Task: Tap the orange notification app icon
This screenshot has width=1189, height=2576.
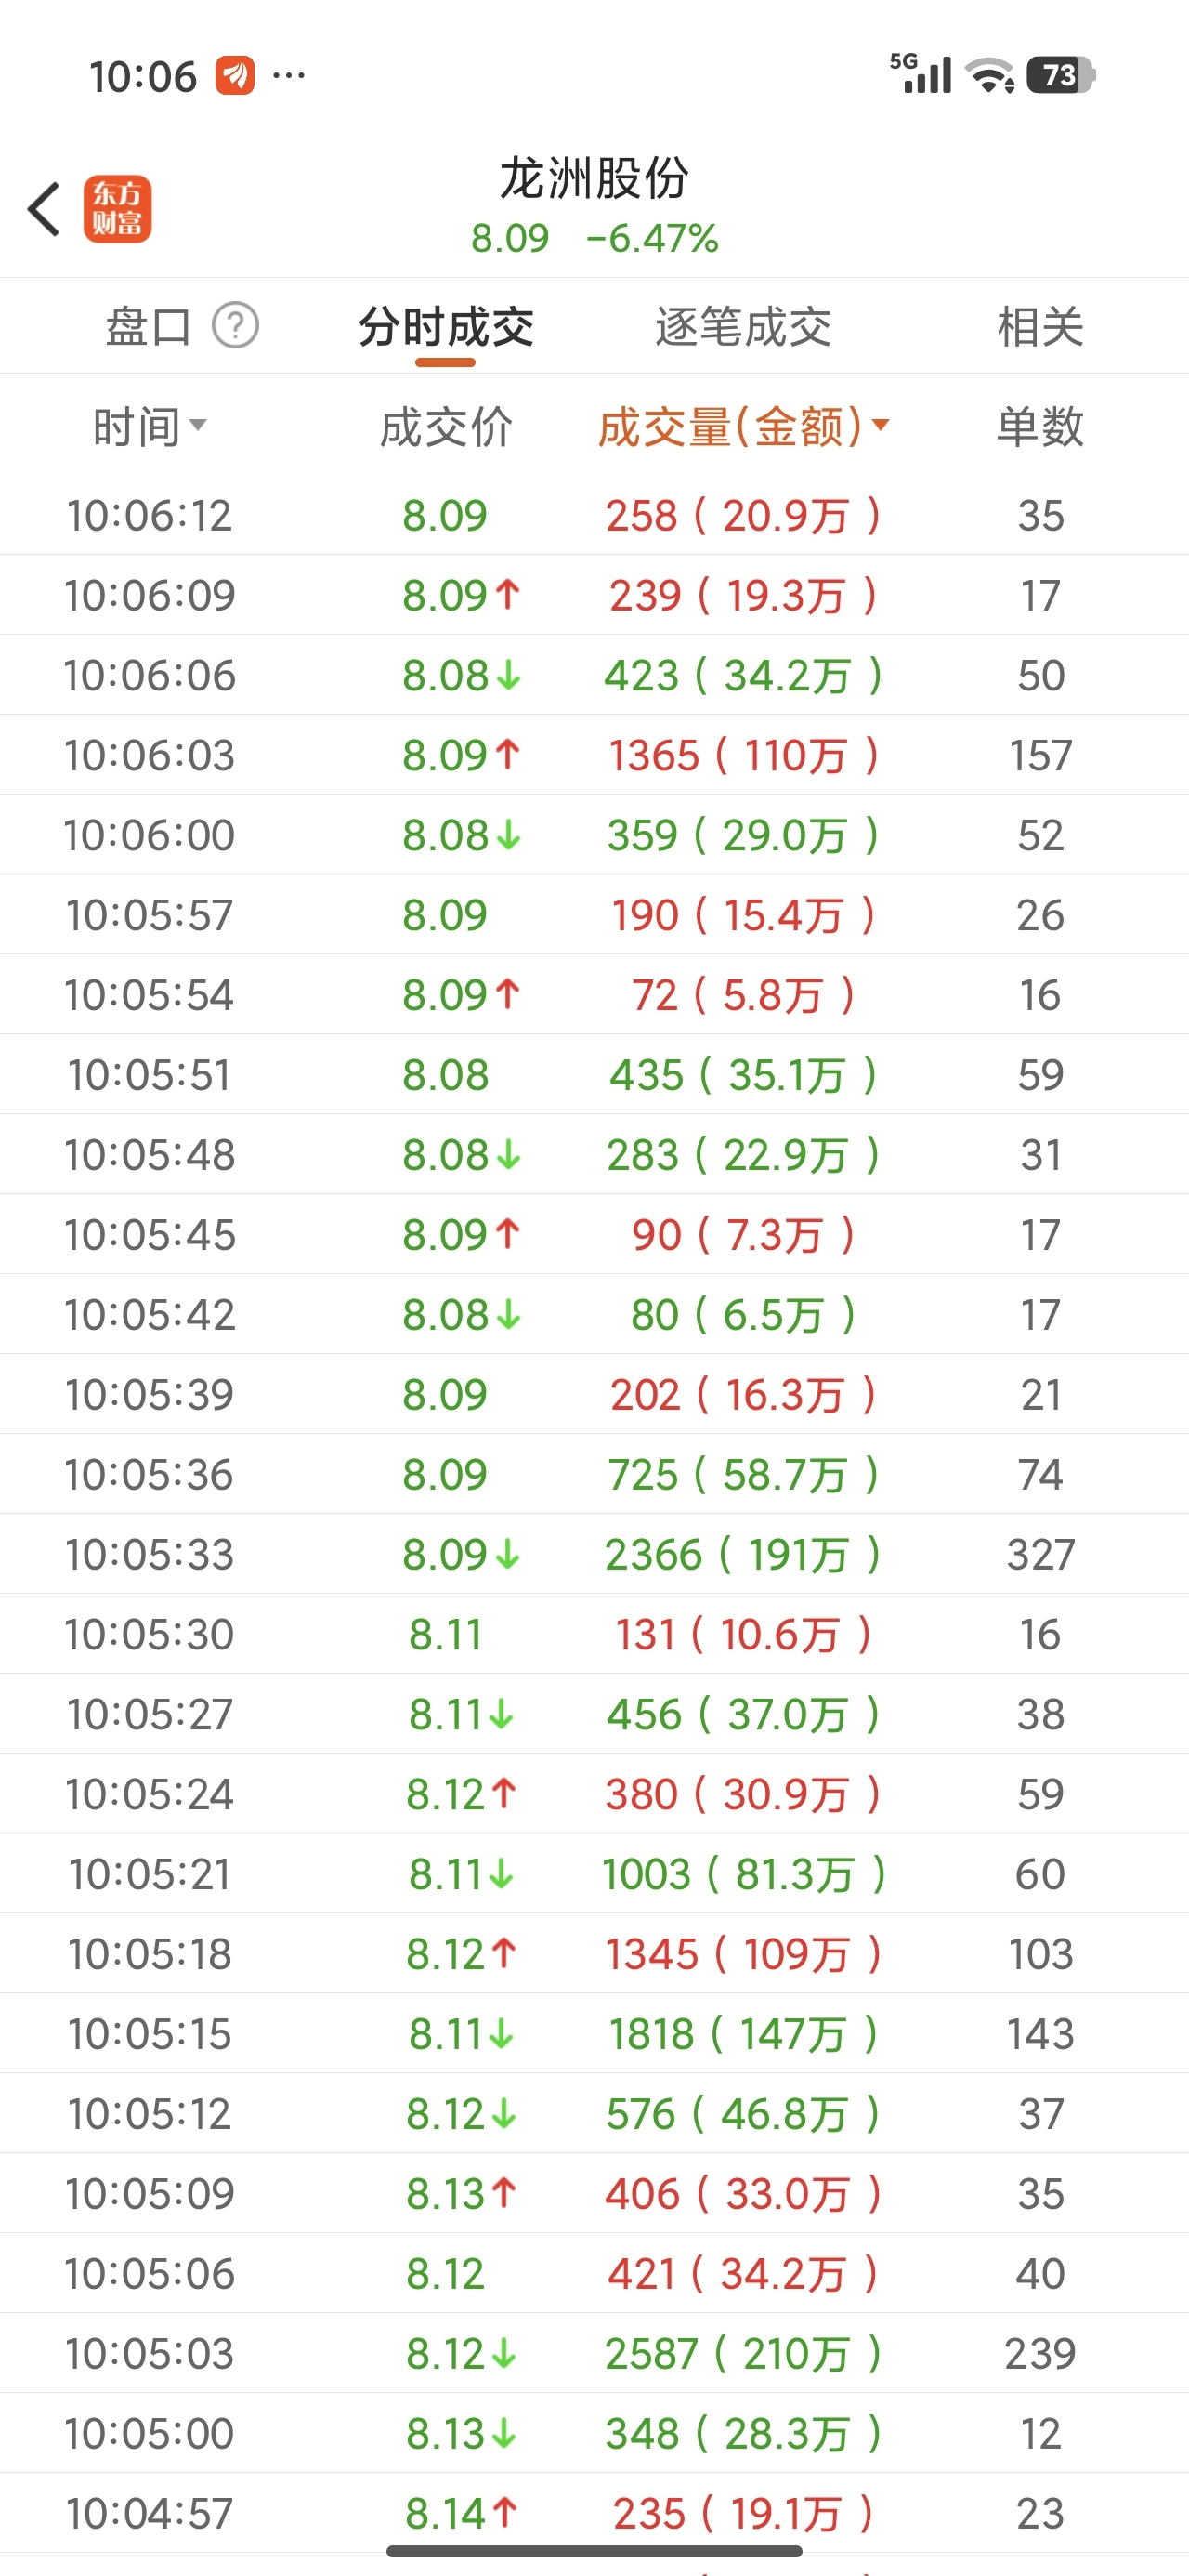Action: 235,75
